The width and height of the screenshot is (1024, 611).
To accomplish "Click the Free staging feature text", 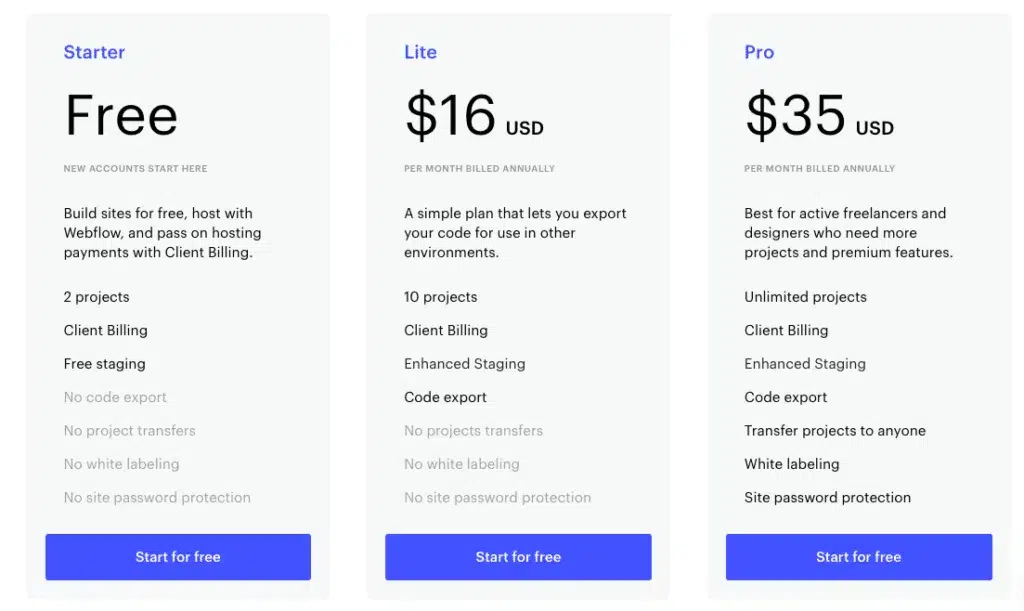I will pyautogui.click(x=104, y=364).
